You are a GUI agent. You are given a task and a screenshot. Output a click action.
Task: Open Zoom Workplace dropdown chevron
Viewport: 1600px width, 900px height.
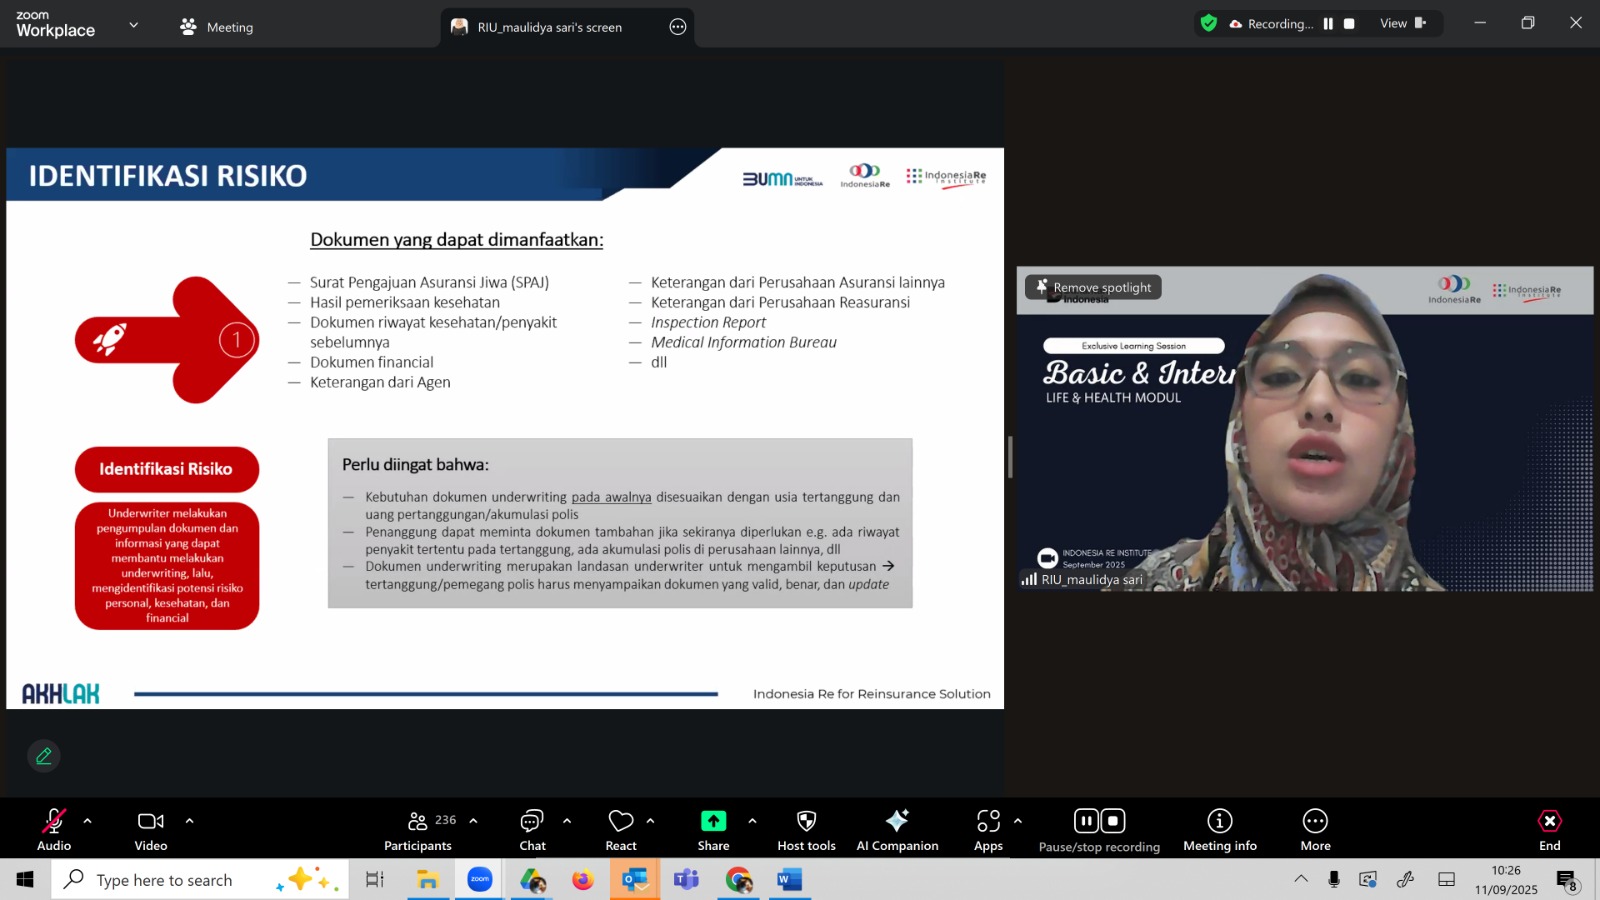pyautogui.click(x=134, y=25)
